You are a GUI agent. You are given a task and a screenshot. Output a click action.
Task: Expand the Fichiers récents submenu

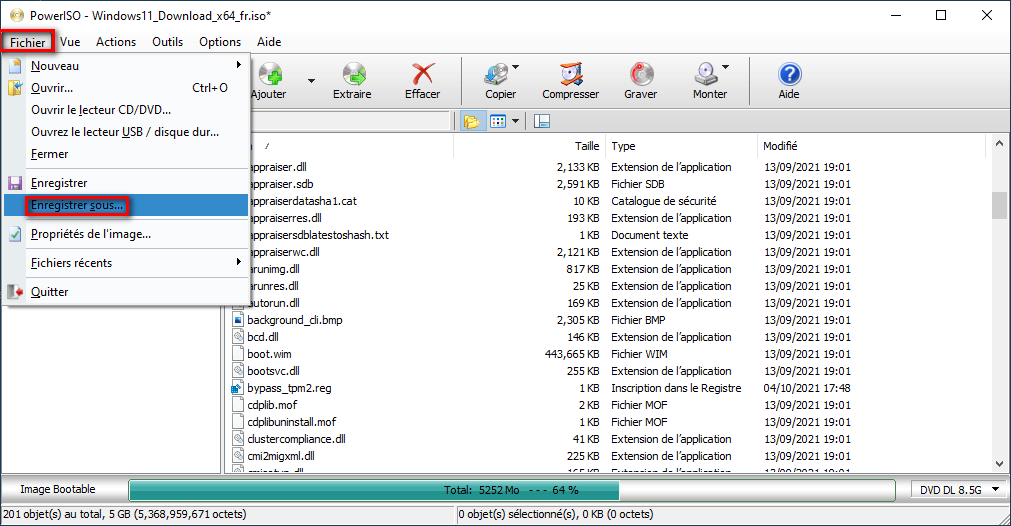238,263
